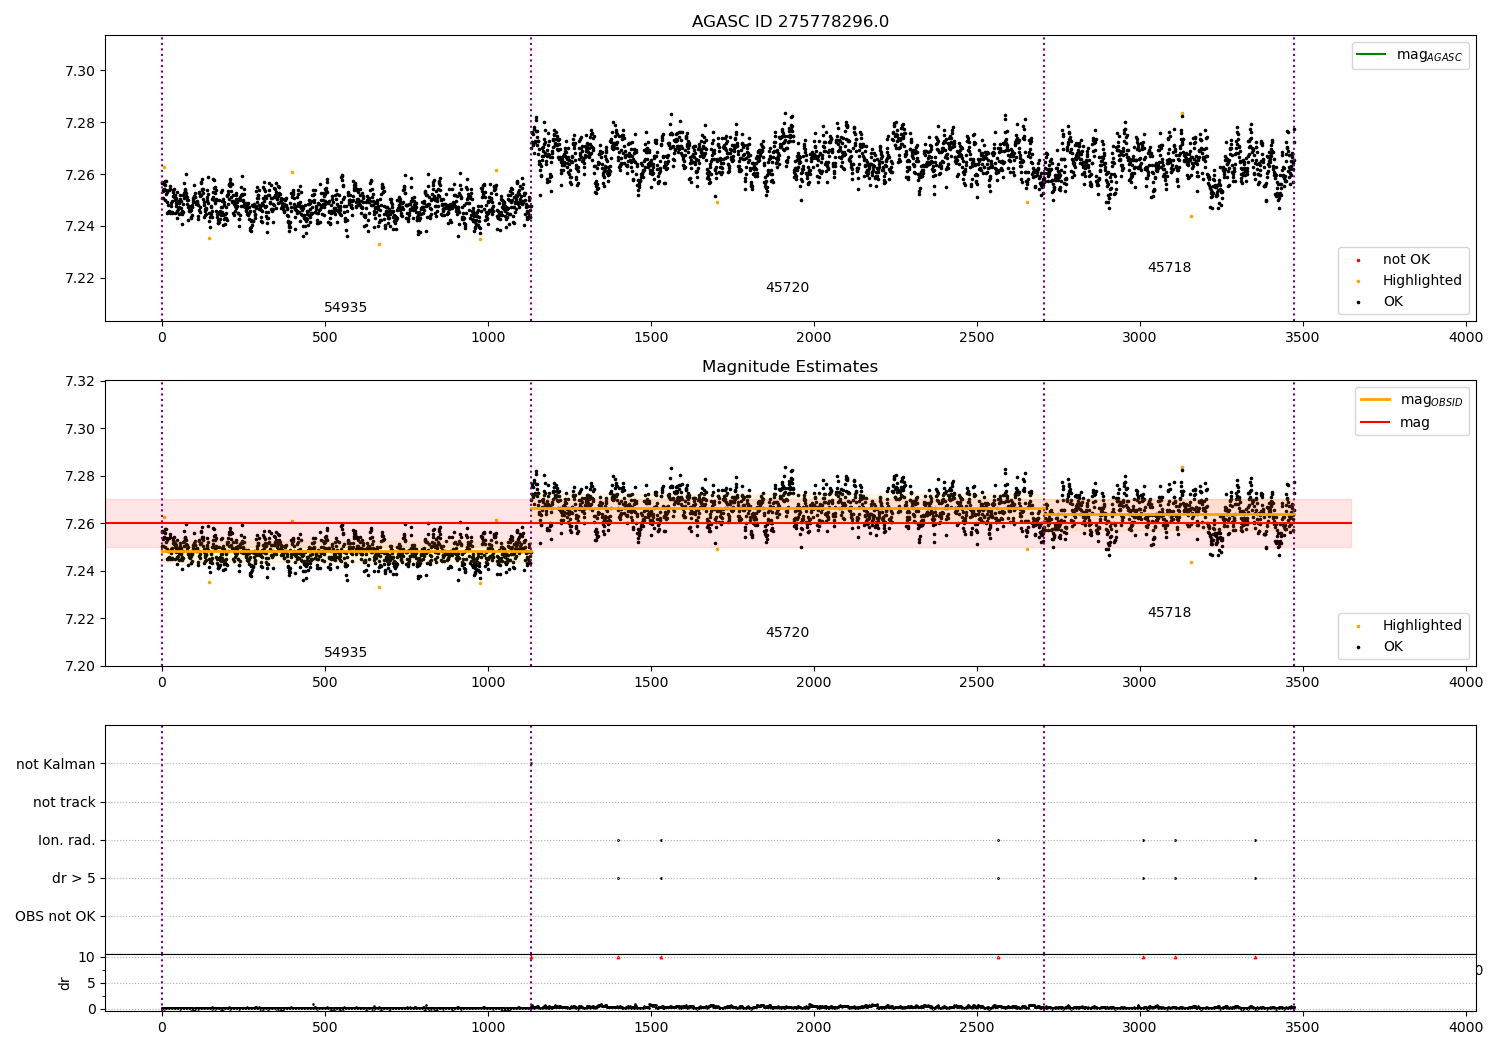Click red dr triangle marker near 3350
This screenshot has height=1050, width=1500.
pos(1255,957)
